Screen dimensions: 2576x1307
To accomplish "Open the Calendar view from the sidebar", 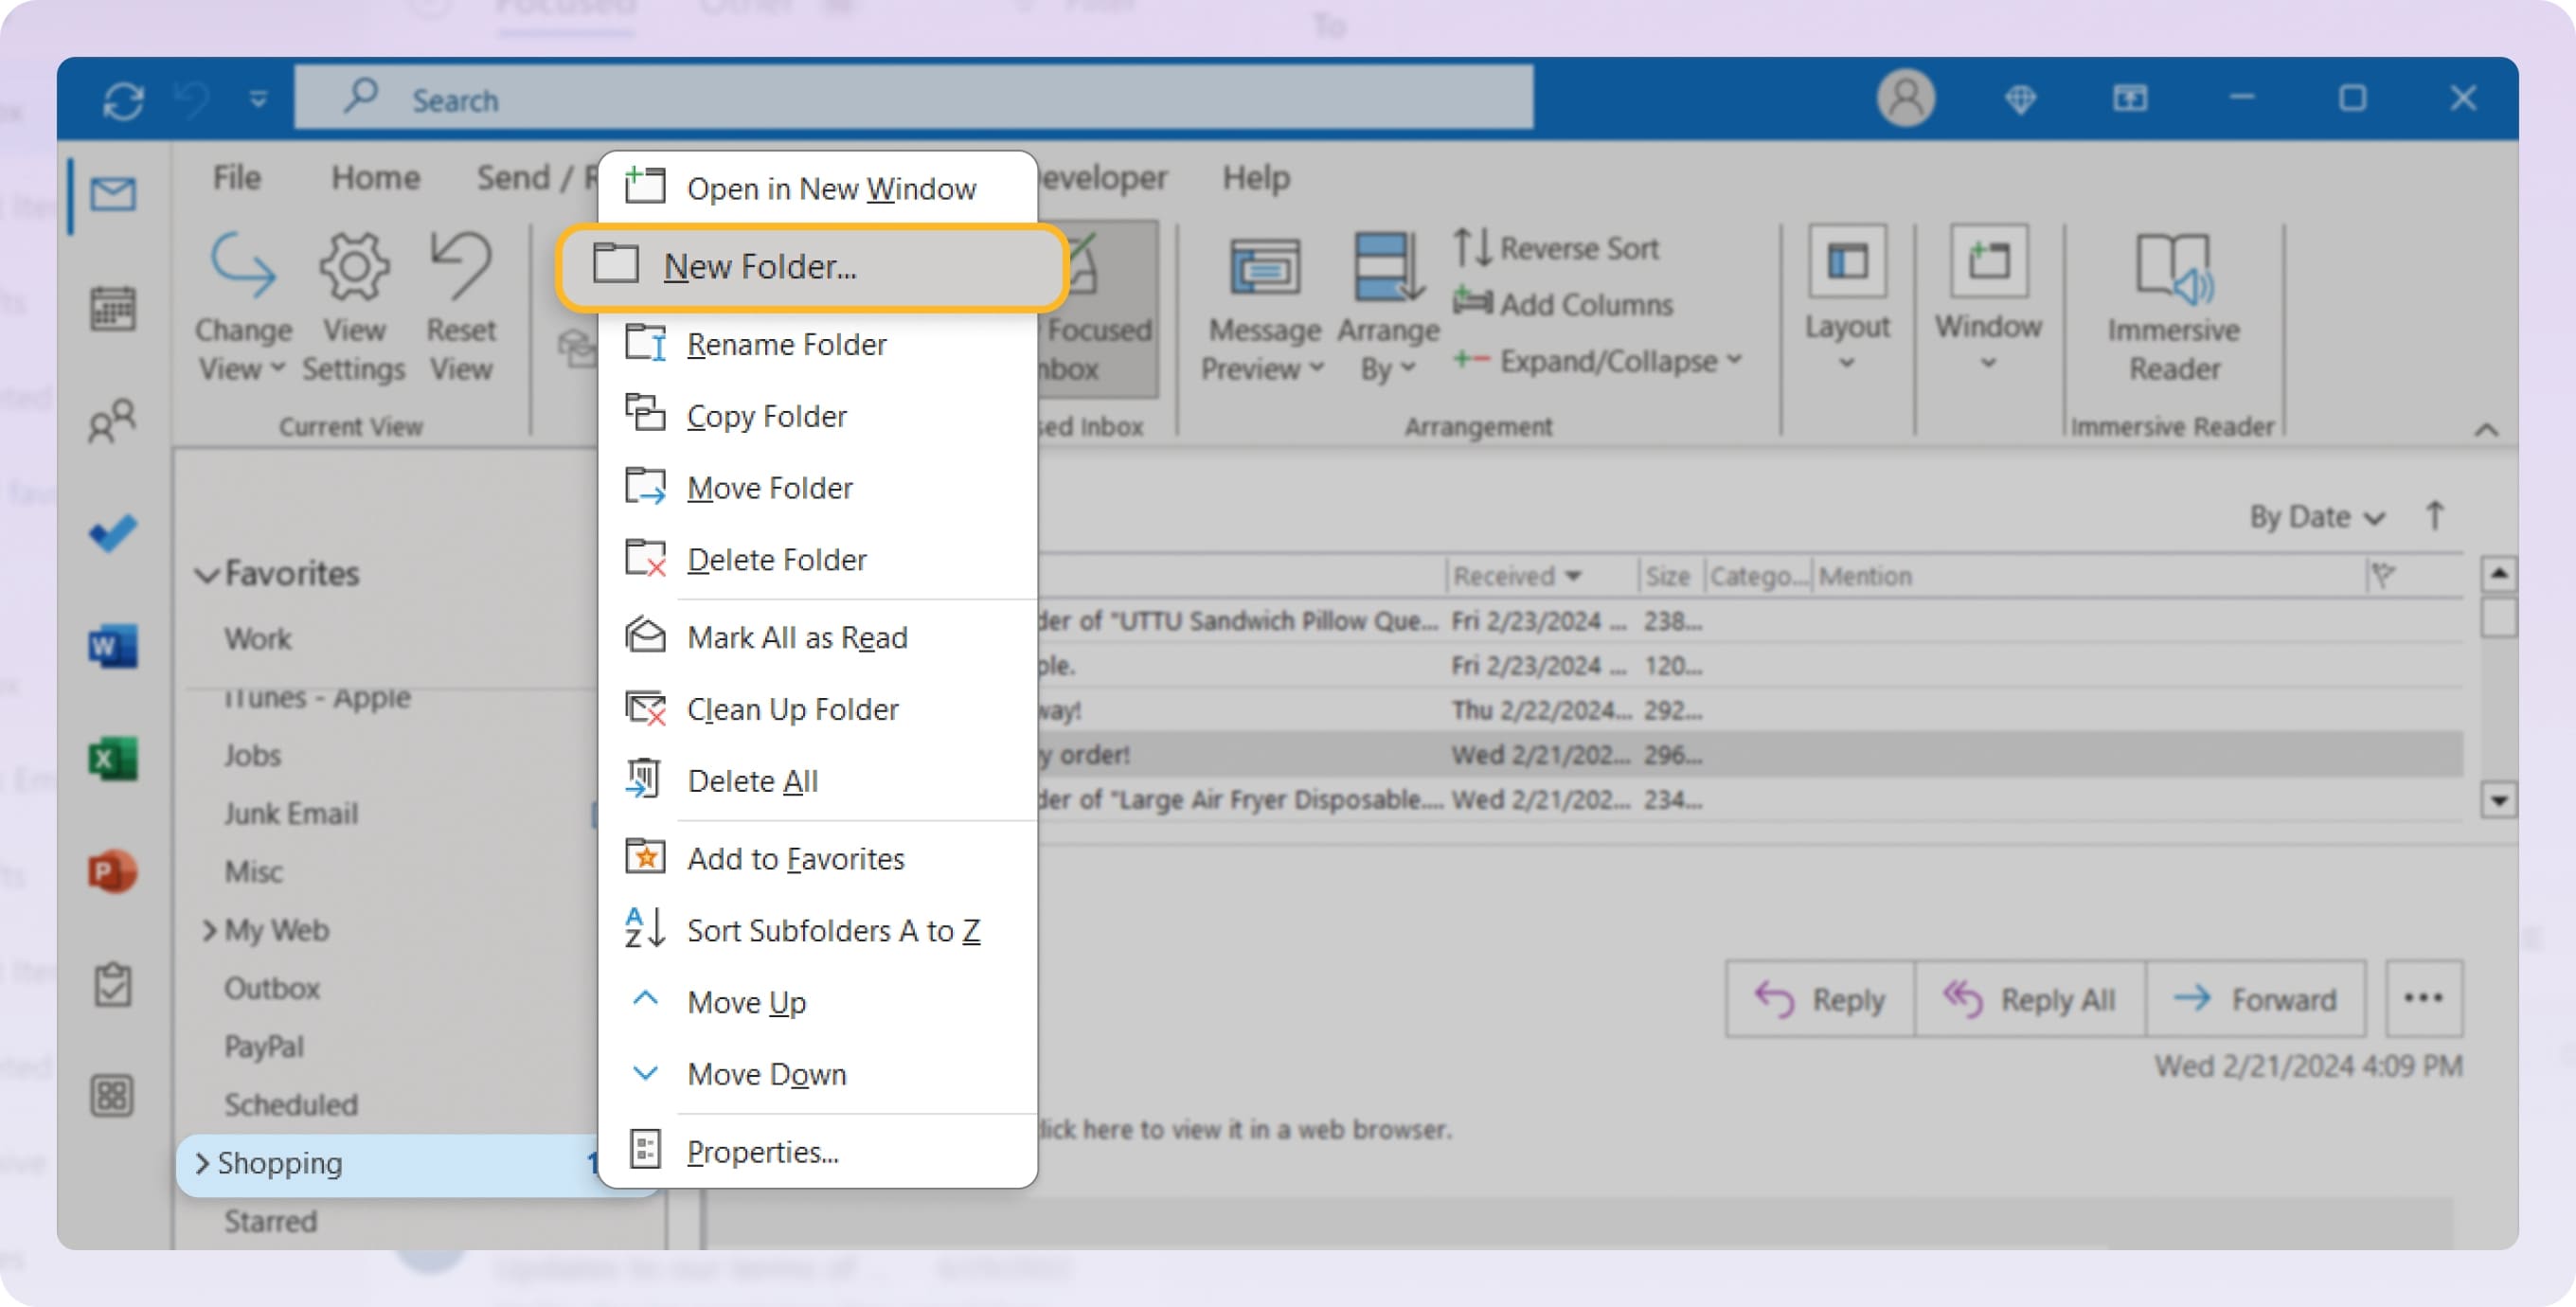I will (x=113, y=309).
